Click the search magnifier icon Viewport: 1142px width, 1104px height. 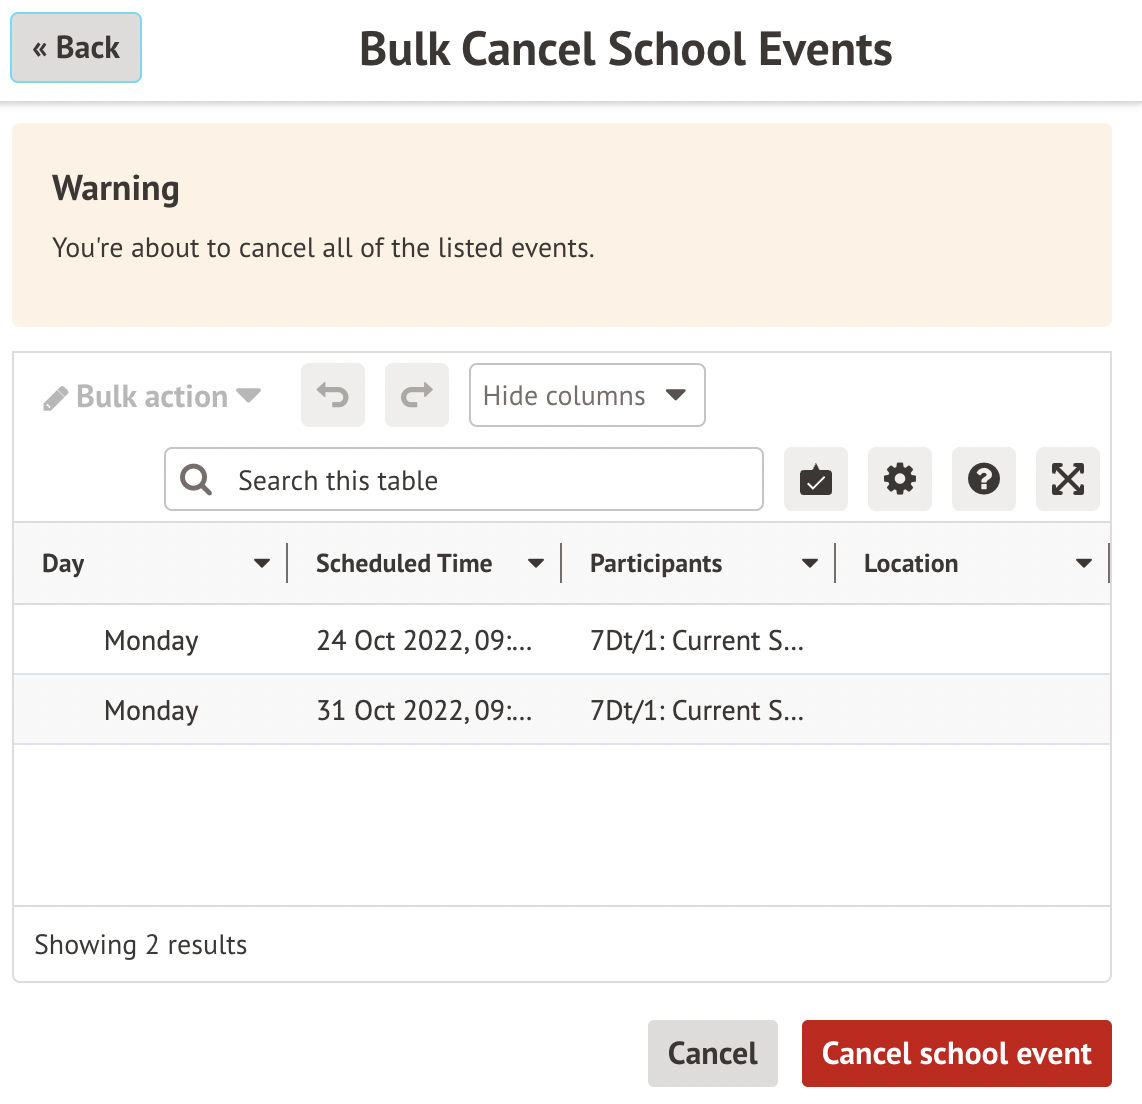coord(196,480)
